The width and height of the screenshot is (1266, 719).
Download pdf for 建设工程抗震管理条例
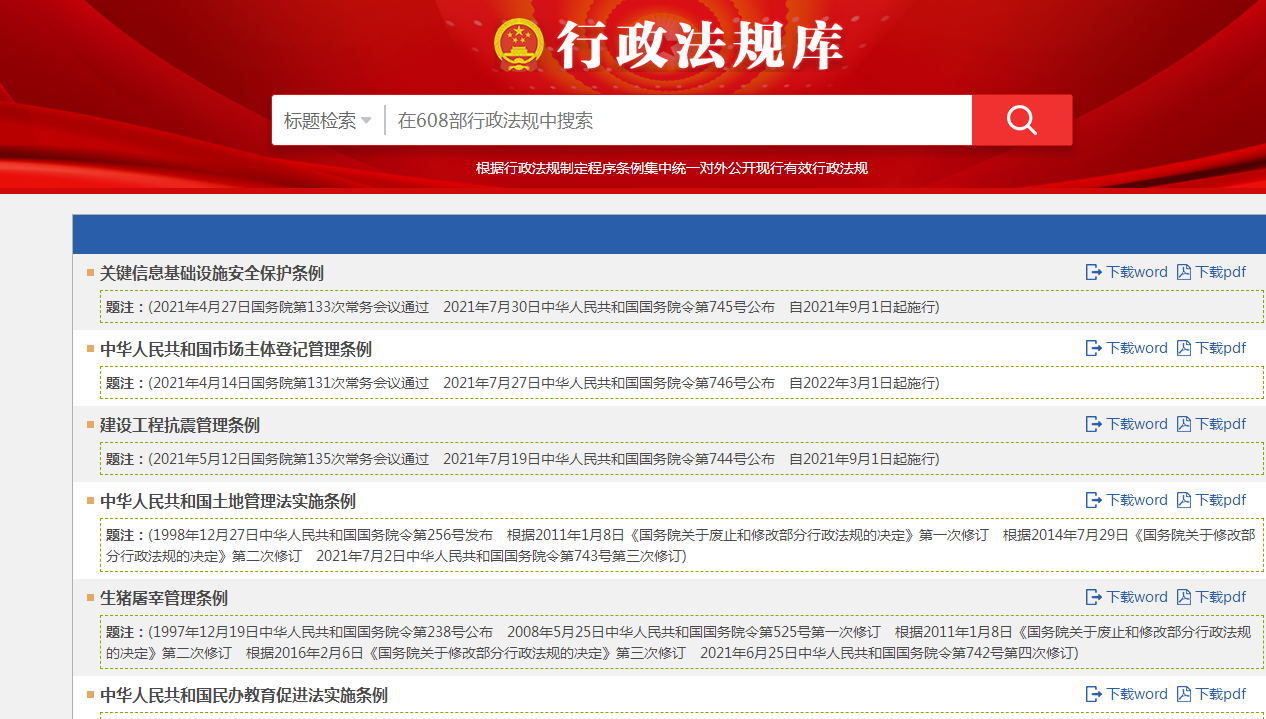1211,424
